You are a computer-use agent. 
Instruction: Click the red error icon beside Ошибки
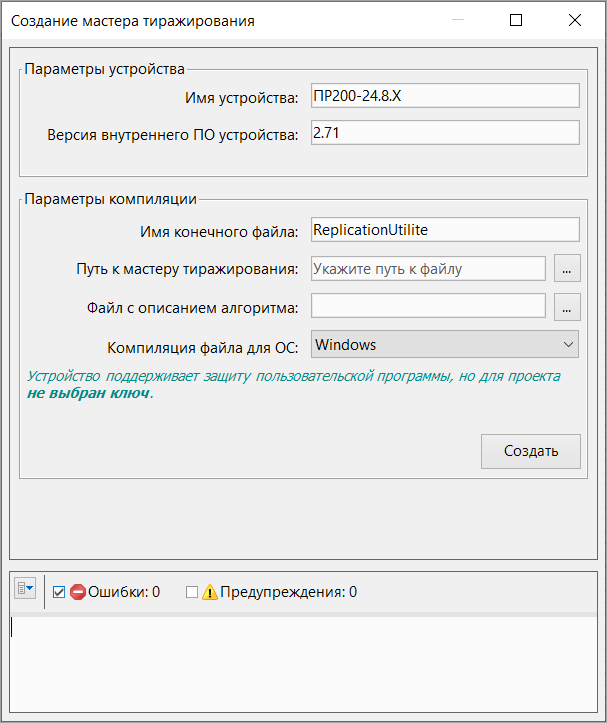tap(78, 592)
